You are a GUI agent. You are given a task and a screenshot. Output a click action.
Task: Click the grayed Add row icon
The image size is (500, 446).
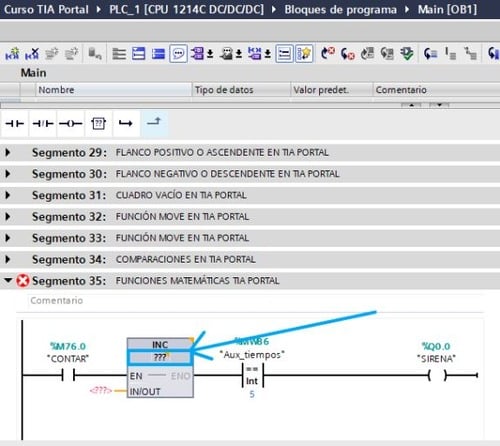(71, 53)
